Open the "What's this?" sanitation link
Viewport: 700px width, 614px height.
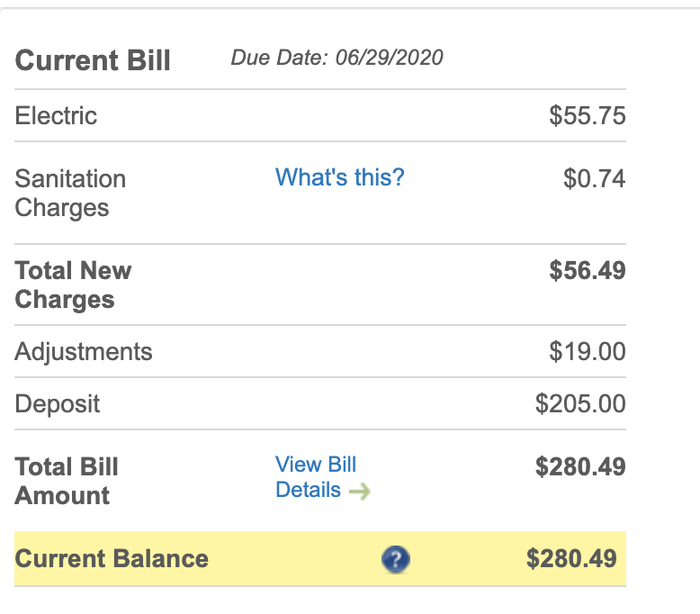coord(340,178)
